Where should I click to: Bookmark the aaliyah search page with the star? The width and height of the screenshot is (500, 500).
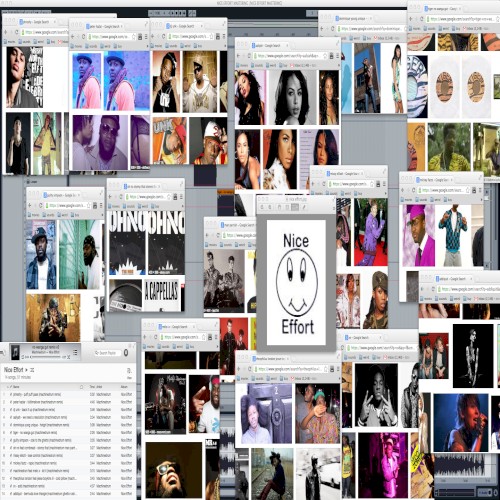pos(325,56)
